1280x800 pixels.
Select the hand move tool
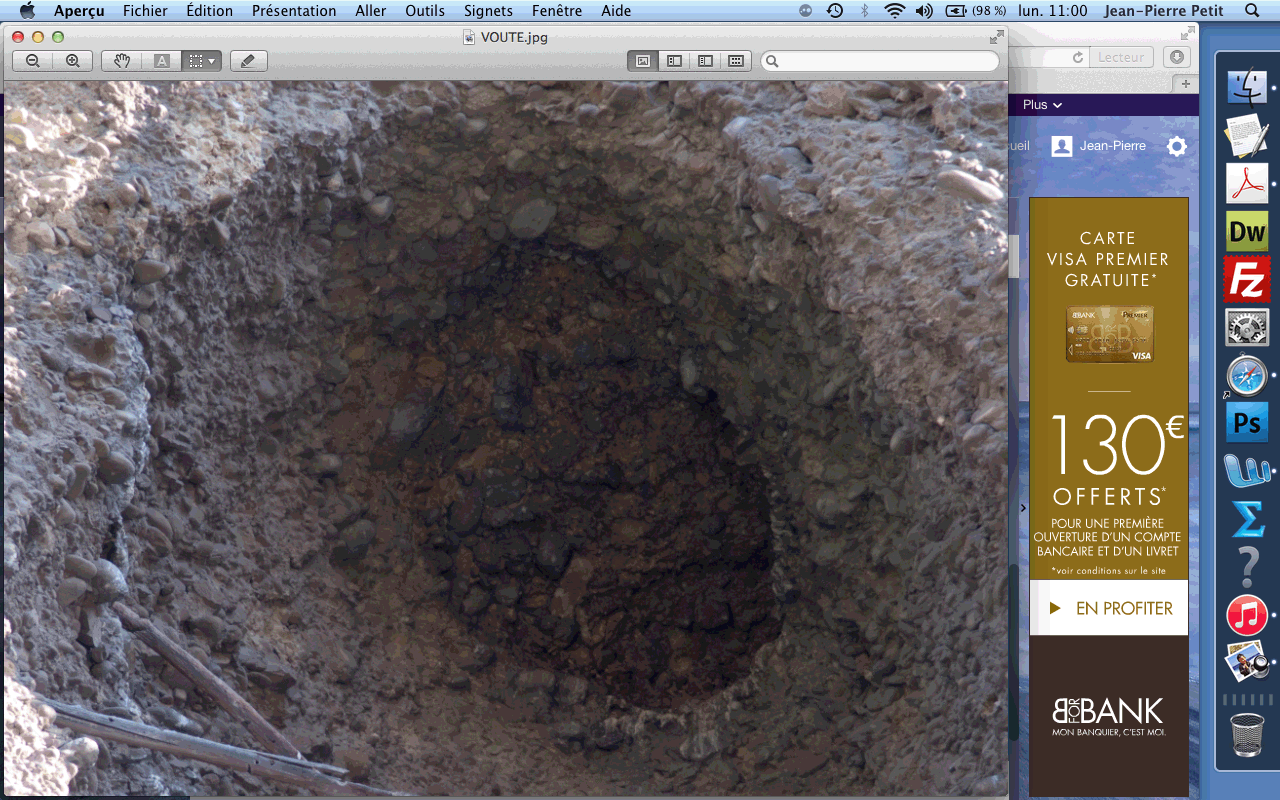pyautogui.click(x=122, y=61)
